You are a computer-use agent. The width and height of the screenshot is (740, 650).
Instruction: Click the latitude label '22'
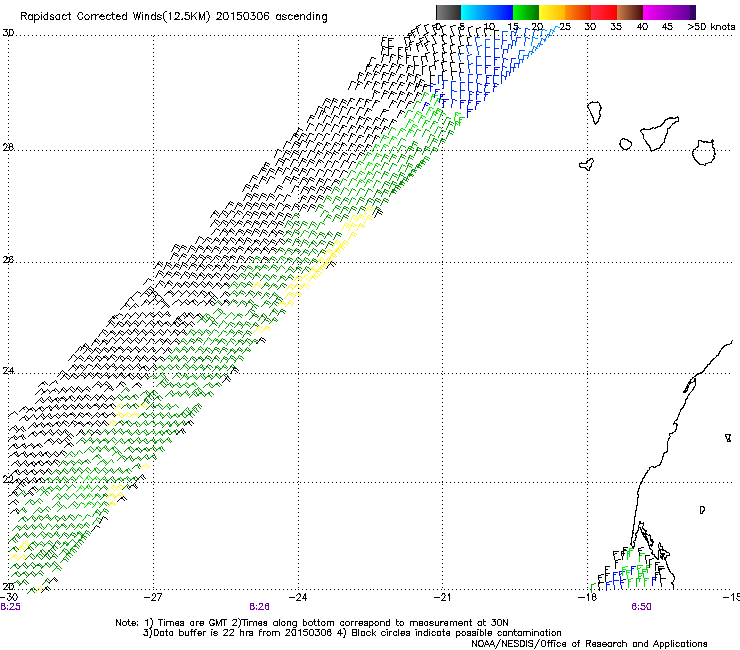pyautogui.click(x=8, y=480)
